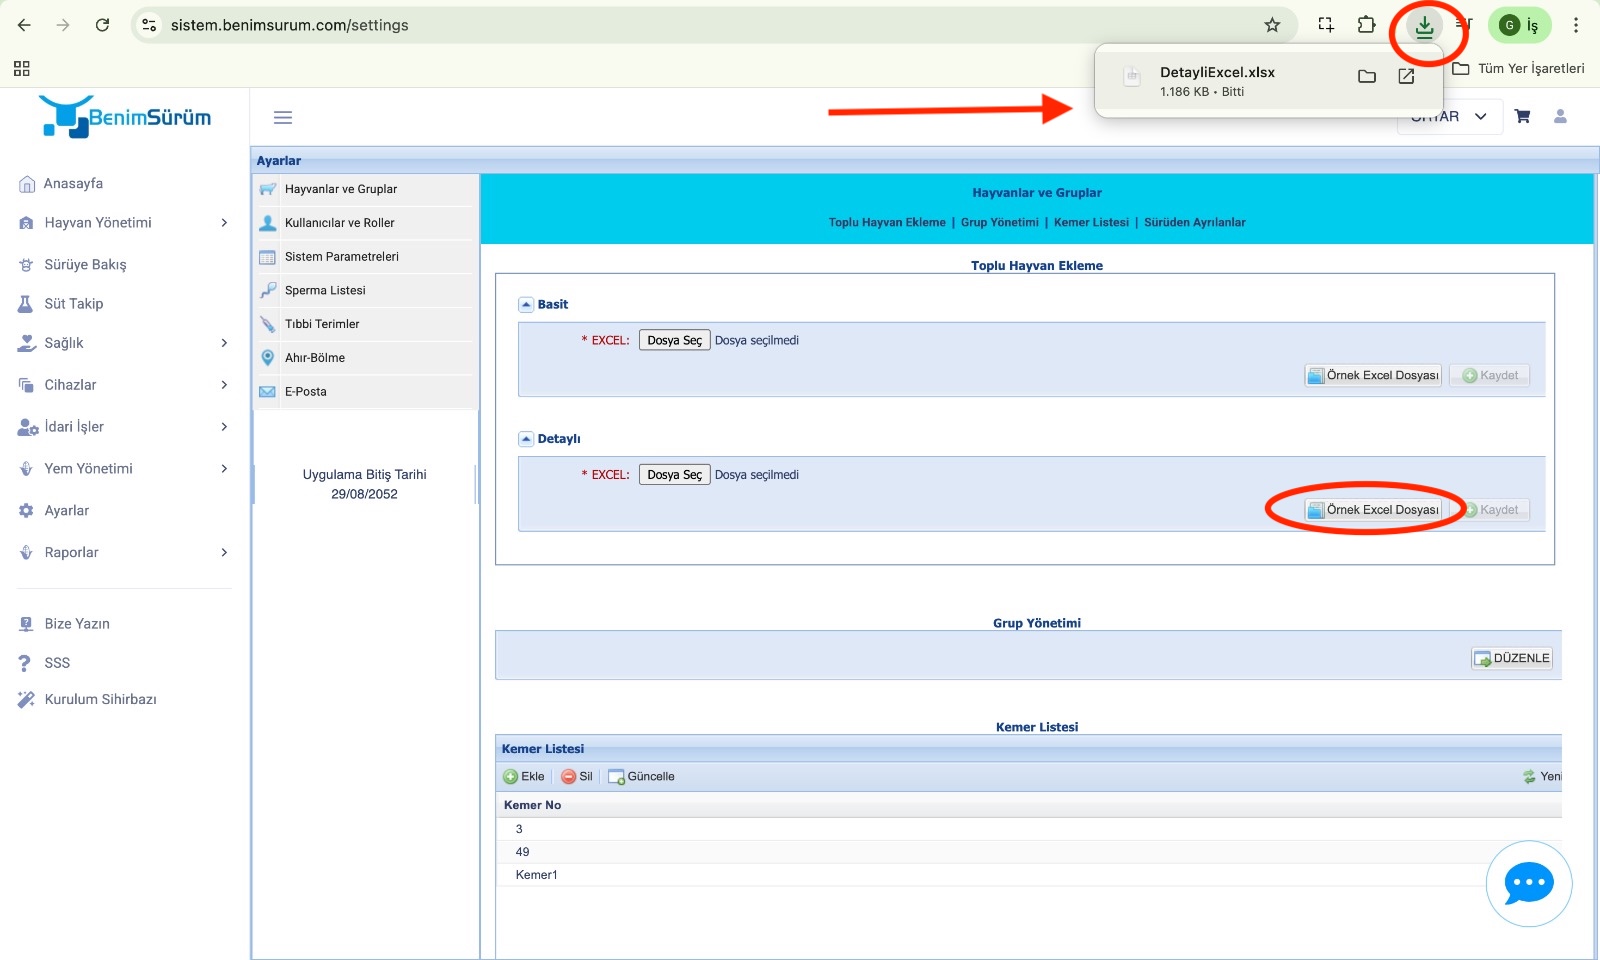Collapse the Detaylı section
Image resolution: width=1600 pixels, height=960 pixels.
(526, 439)
